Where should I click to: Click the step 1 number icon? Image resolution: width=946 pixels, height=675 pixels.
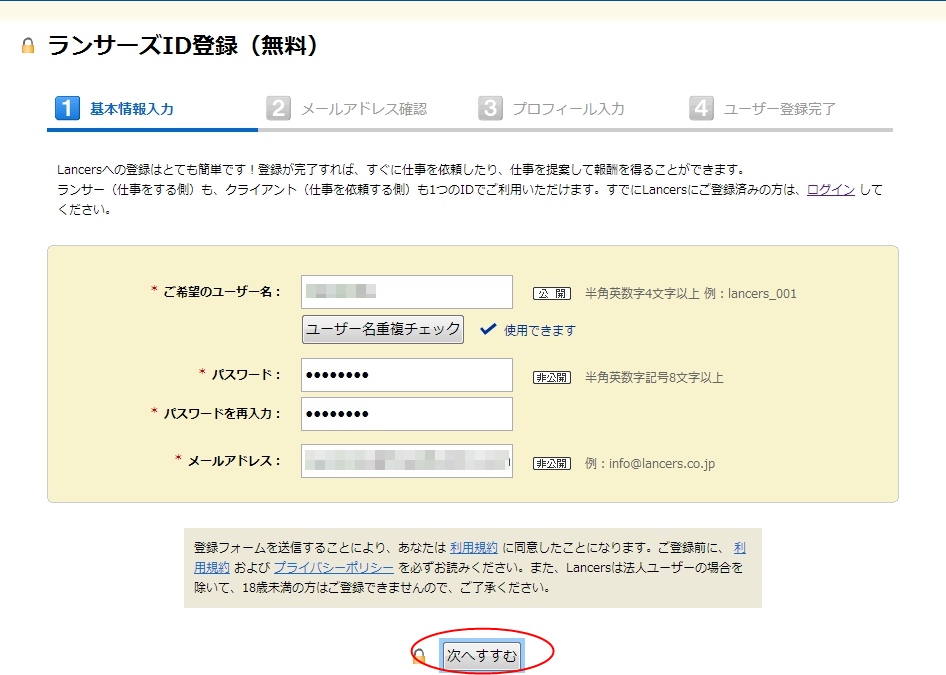67,109
